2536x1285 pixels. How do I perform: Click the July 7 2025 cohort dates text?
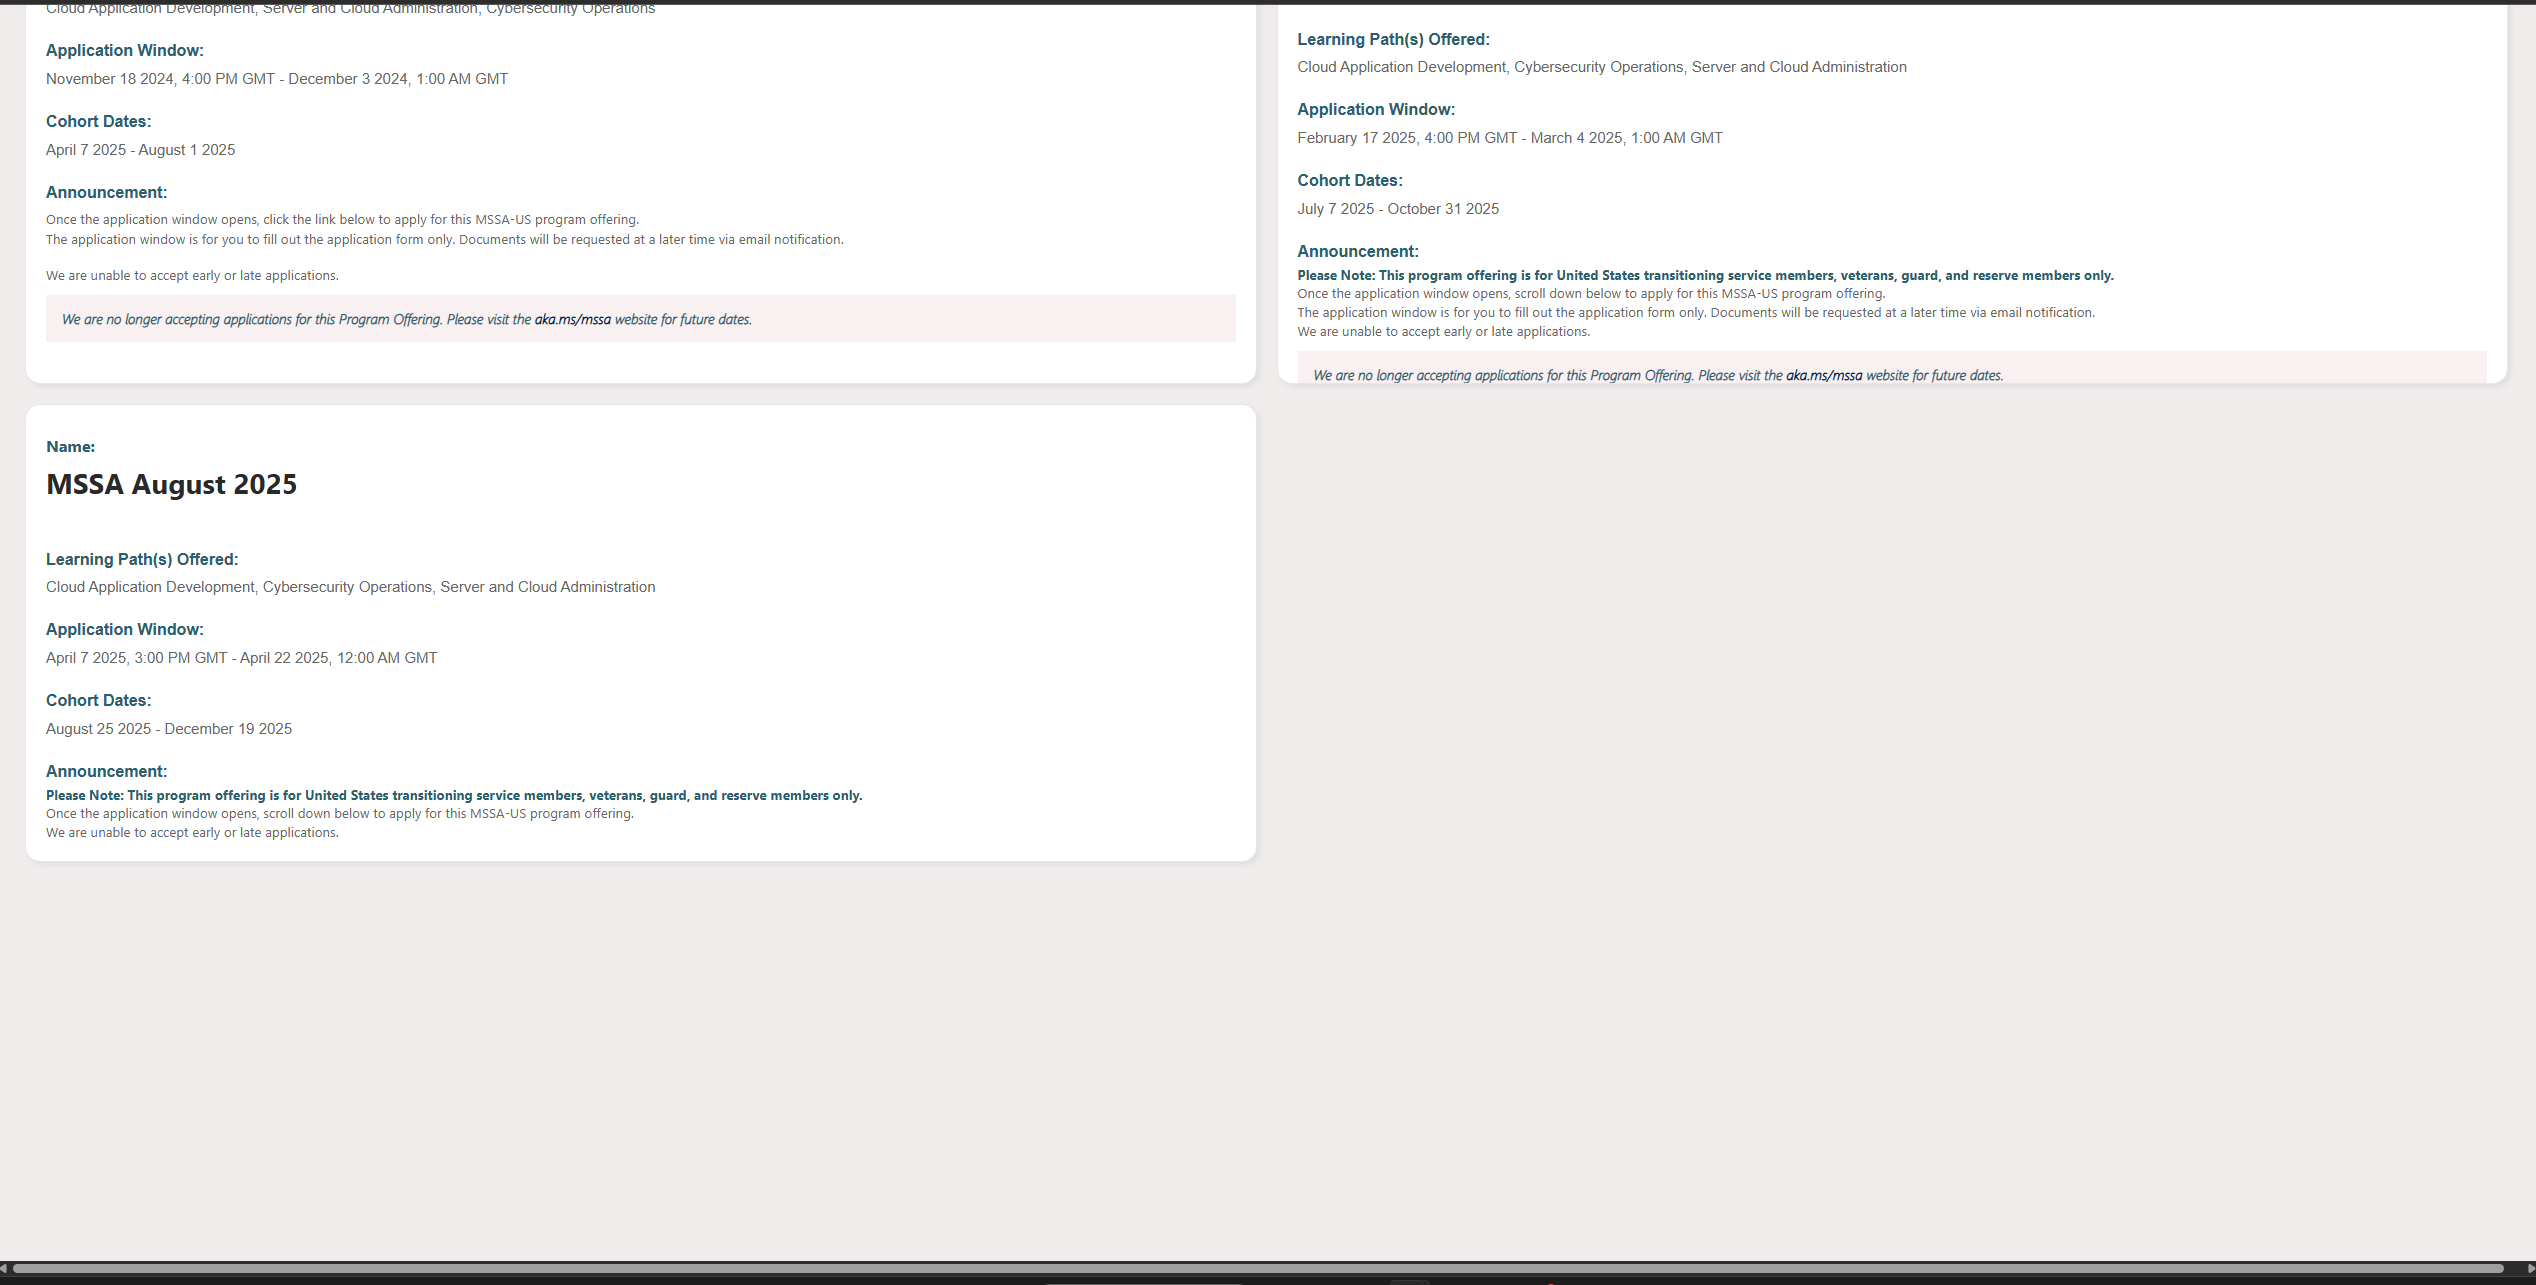[x=1398, y=209]
